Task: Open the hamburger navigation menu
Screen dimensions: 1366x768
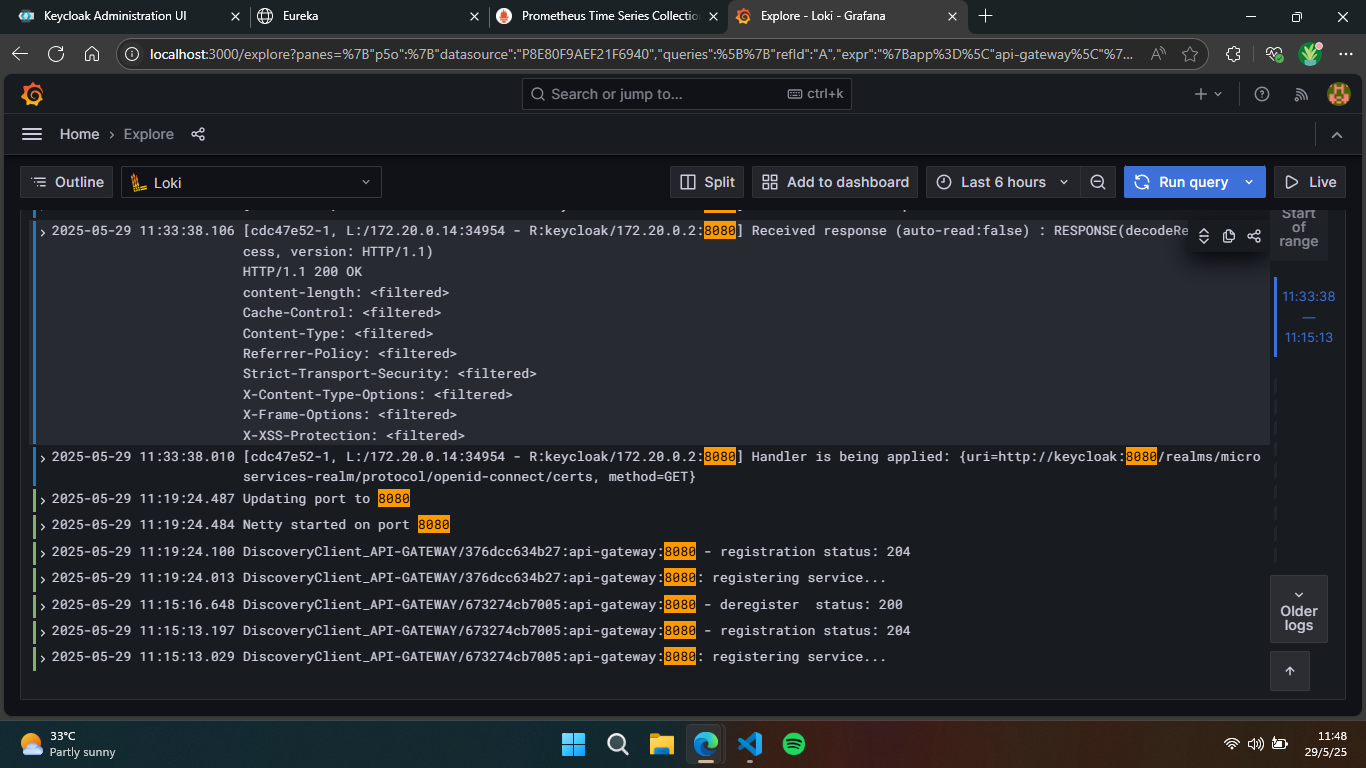Action: tap(32, 134)
